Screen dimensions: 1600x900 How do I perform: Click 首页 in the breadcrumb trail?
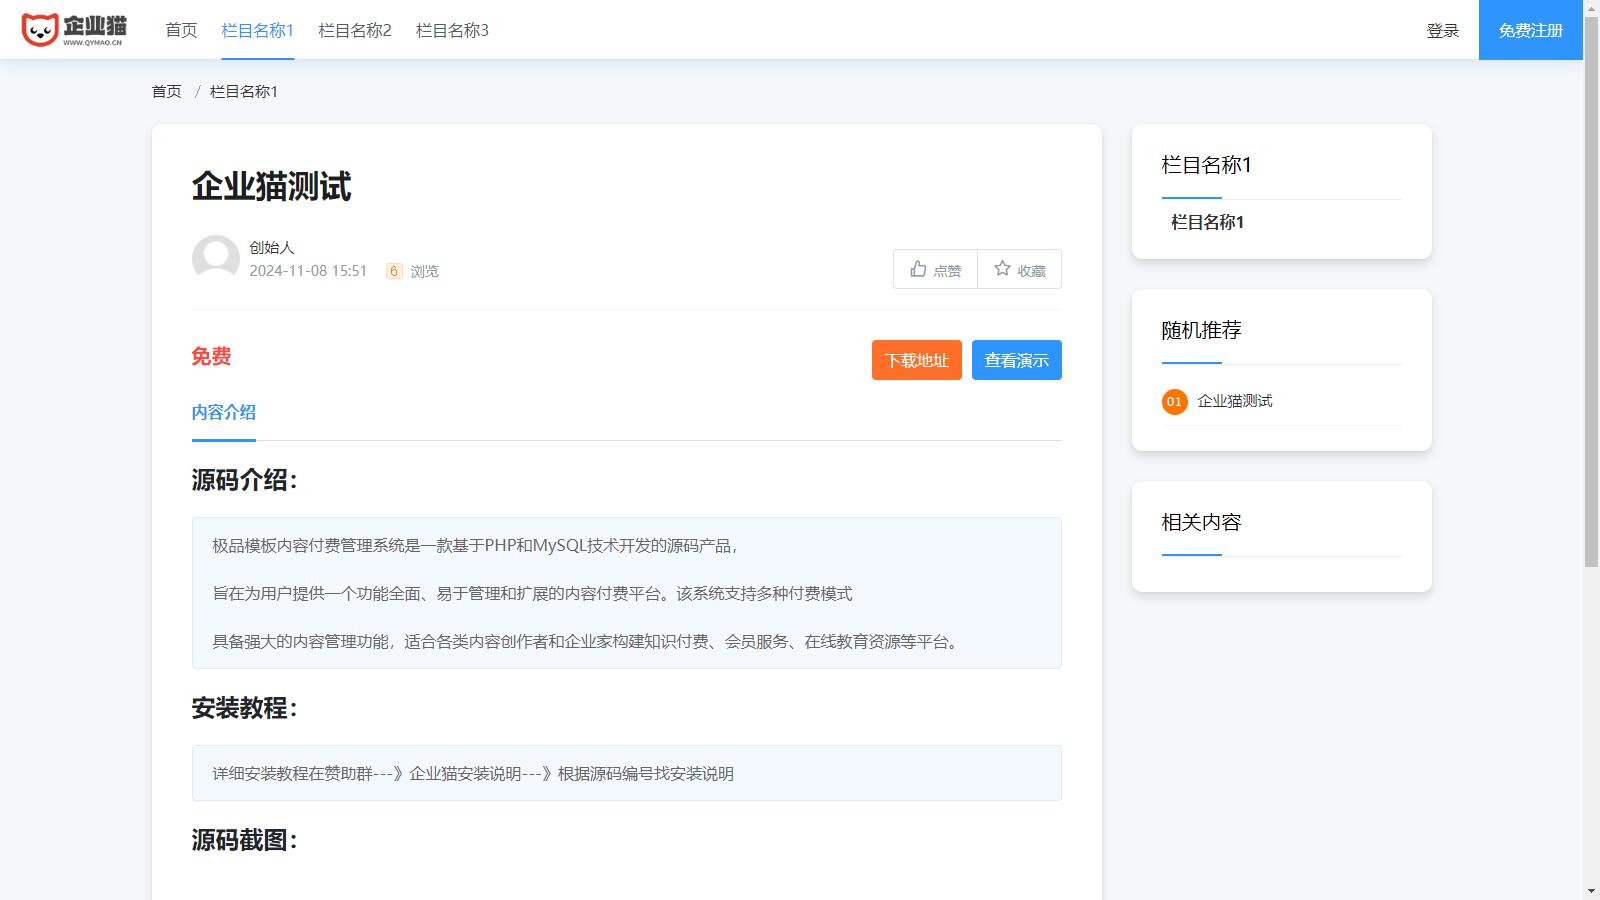pos(166,91)
